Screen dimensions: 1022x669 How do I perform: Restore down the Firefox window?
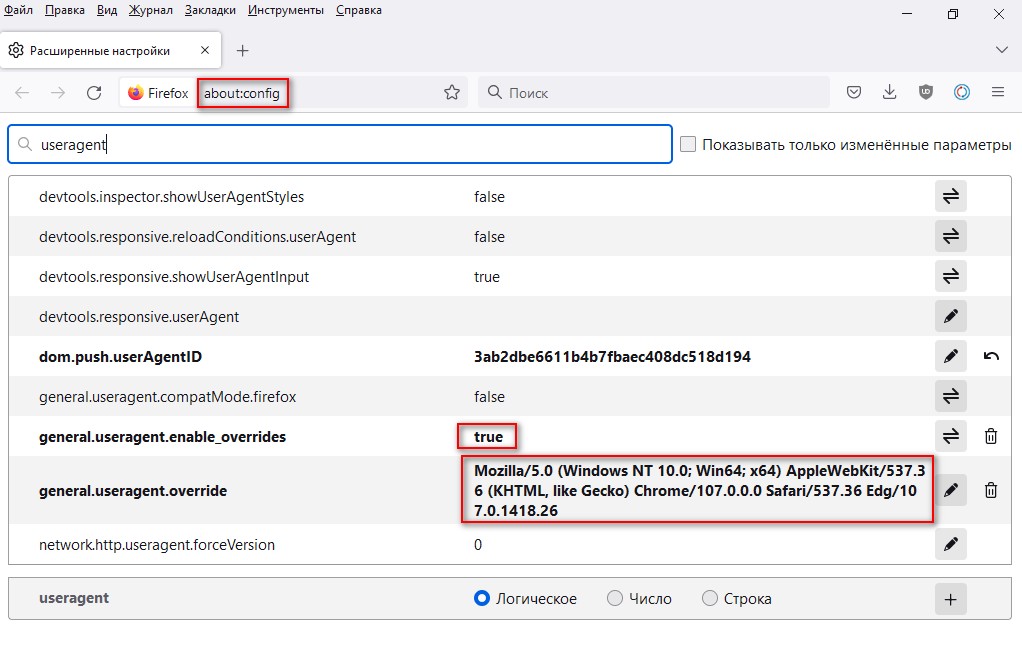[953, 14]
